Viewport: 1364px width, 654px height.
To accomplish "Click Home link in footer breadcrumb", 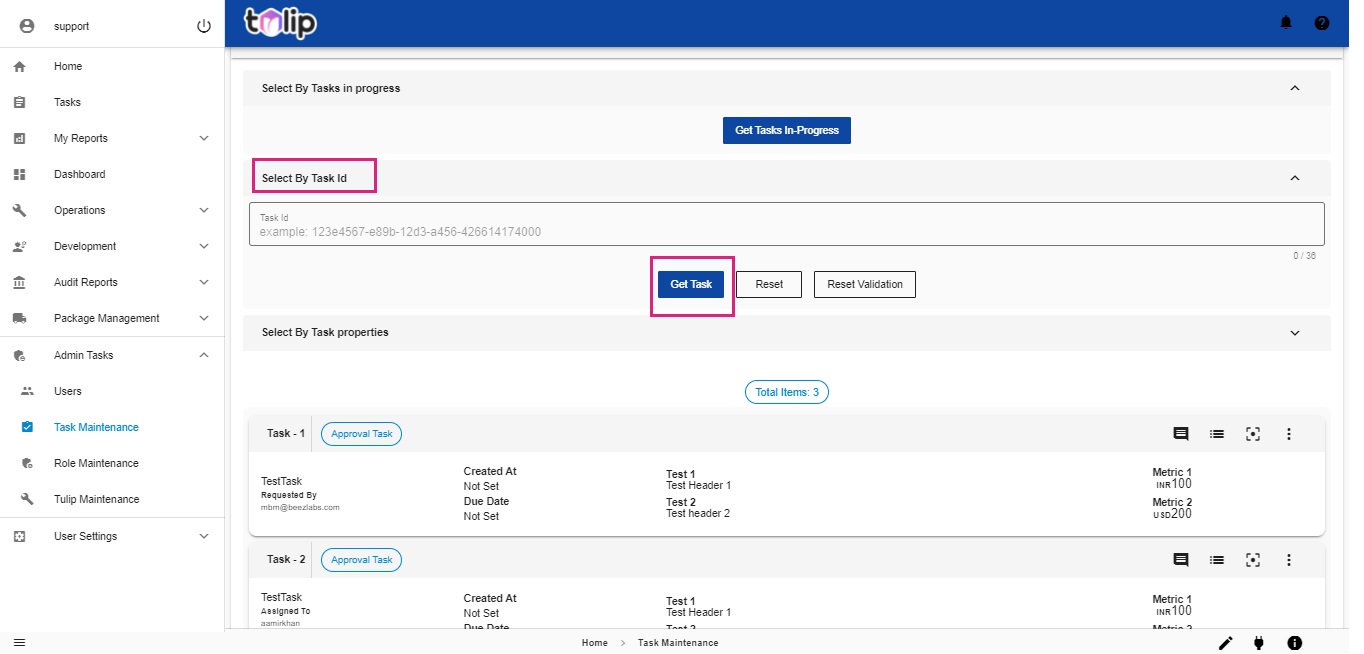I will [595, 643].
